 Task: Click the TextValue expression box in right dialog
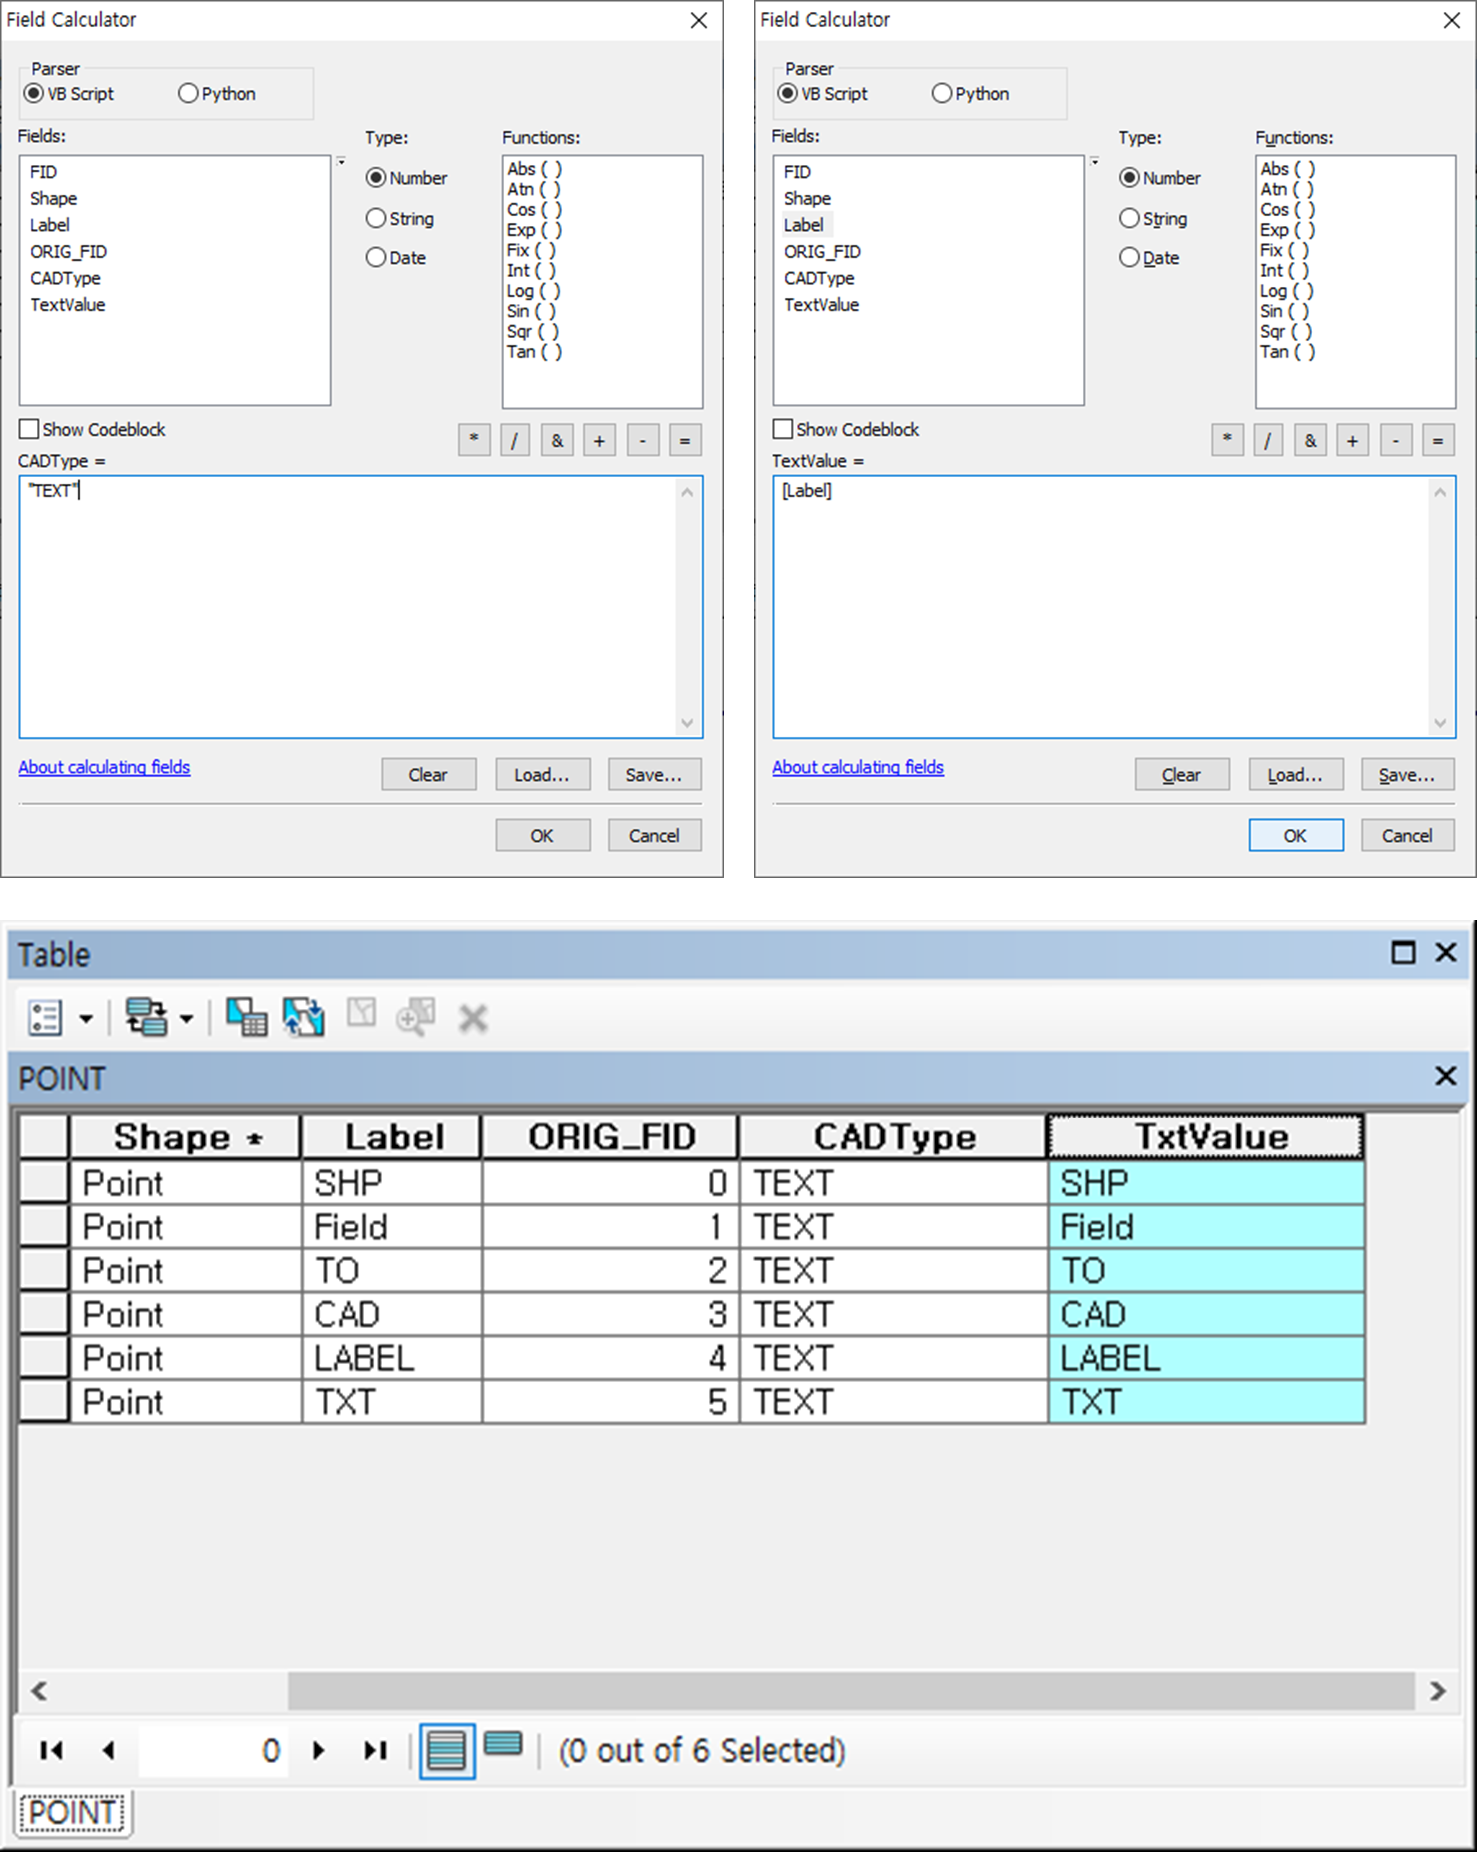(x=1114, y=607)
